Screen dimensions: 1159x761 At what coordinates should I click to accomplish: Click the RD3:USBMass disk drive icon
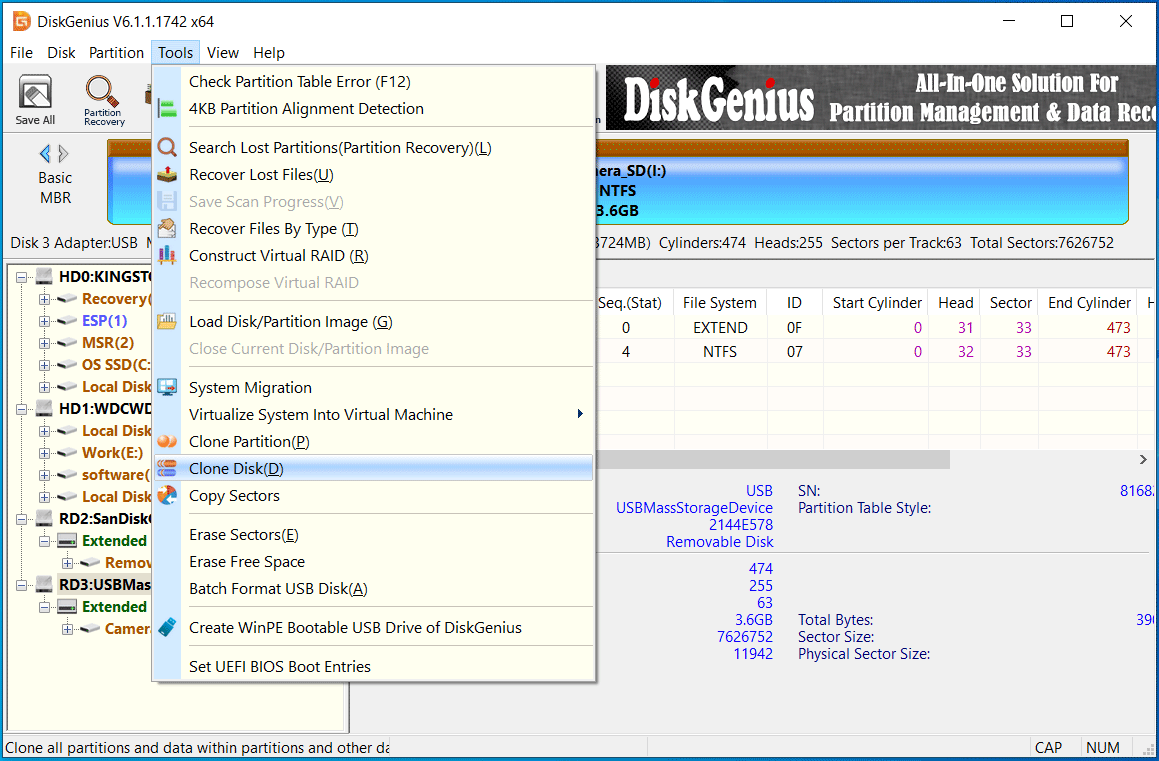(x=45, y=585)
